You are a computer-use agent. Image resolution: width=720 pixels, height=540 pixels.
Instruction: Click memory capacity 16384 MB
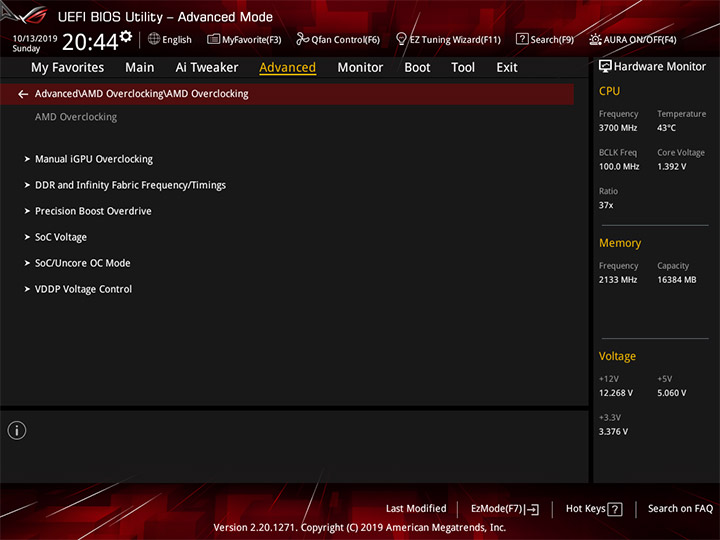tap(676, 280)
